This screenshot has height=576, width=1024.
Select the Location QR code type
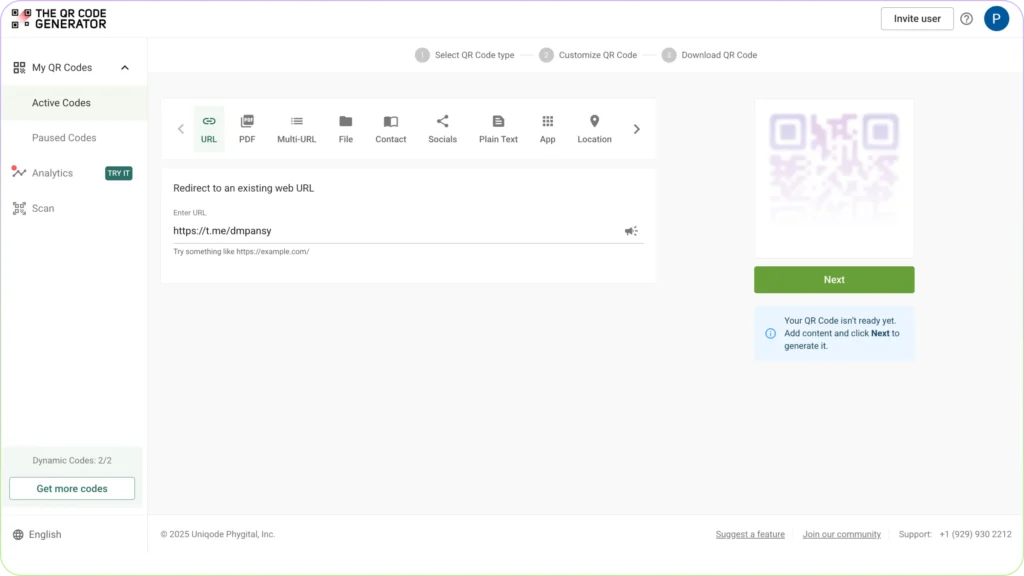[x=594, y=128]
